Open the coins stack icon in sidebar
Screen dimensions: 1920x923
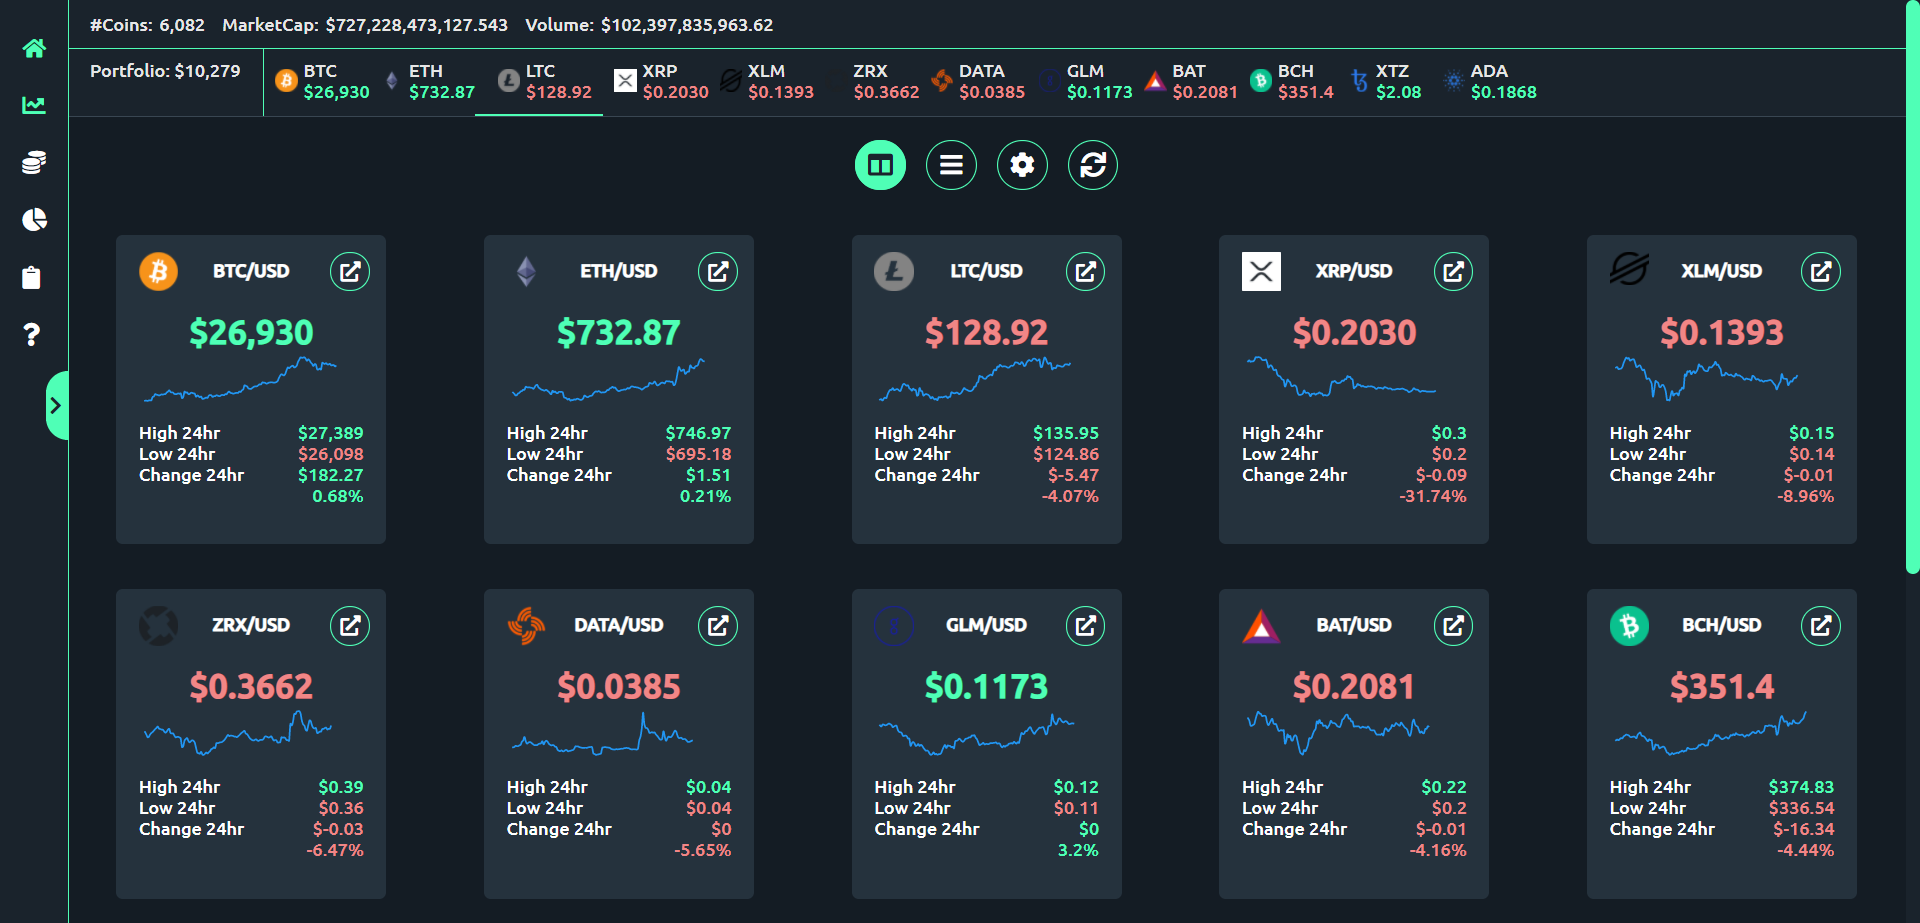pyautogui.click(x=34, y=162)
